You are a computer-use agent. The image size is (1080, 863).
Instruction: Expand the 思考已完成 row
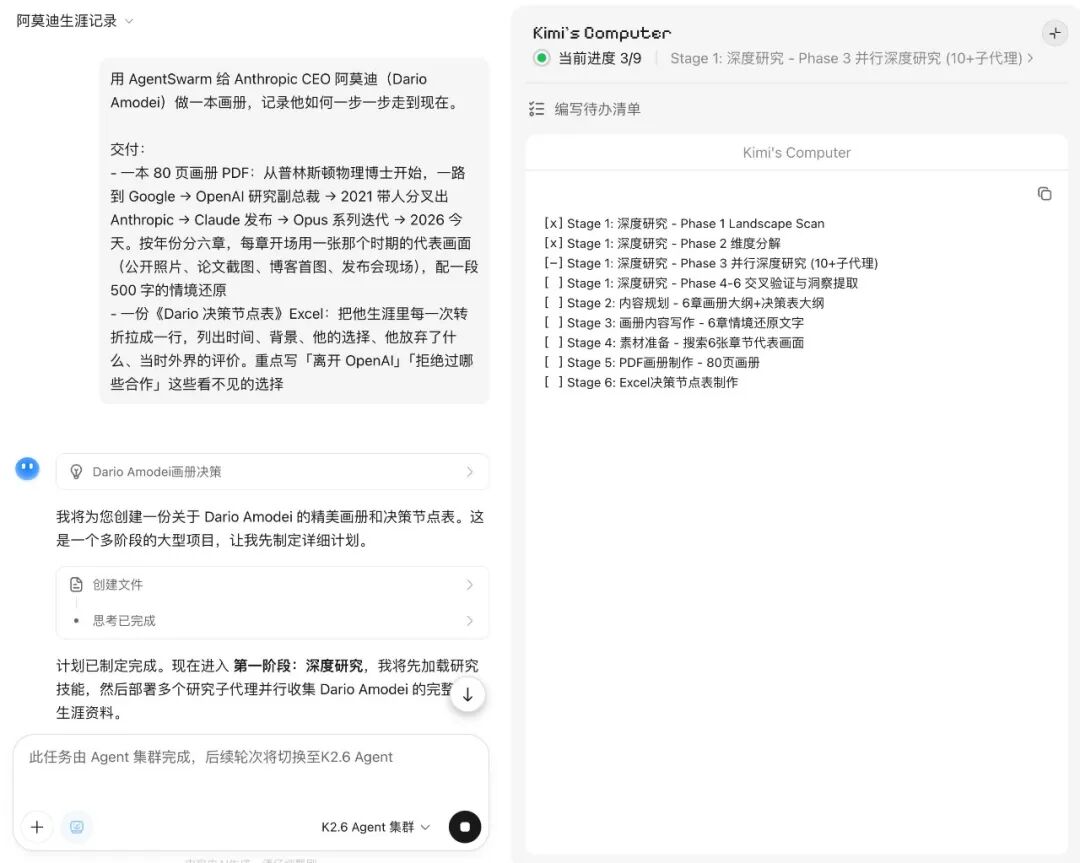(x=272, y=621)
